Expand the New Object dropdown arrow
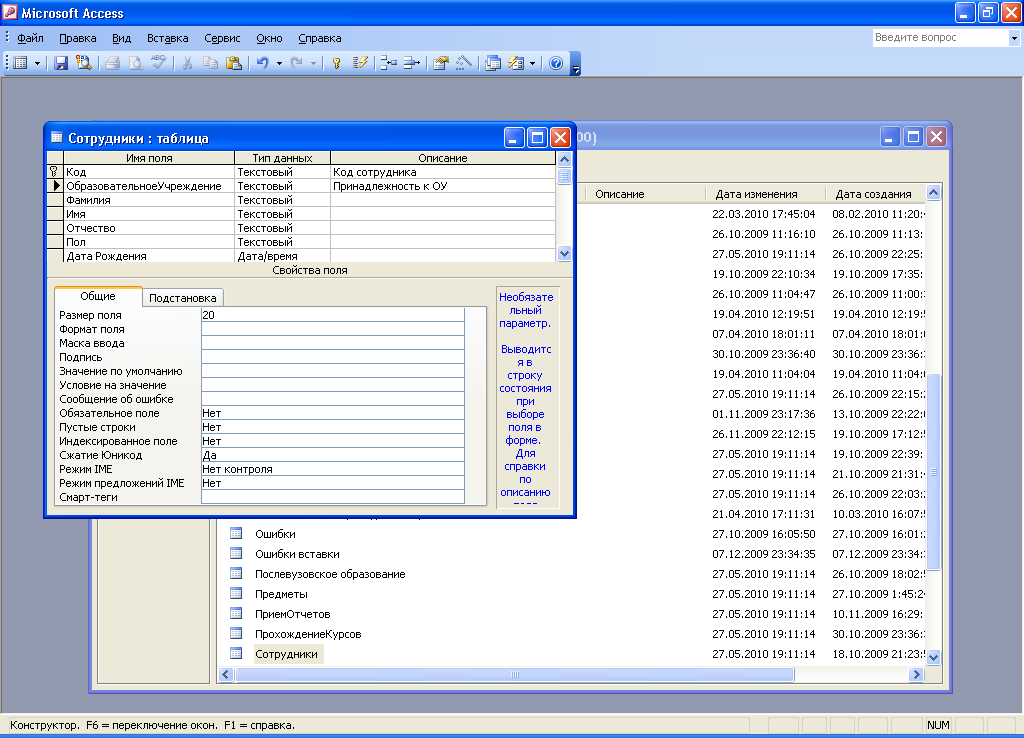This screenshot has height=738, width=1024. pyautogui.click(x=532, y=63)
